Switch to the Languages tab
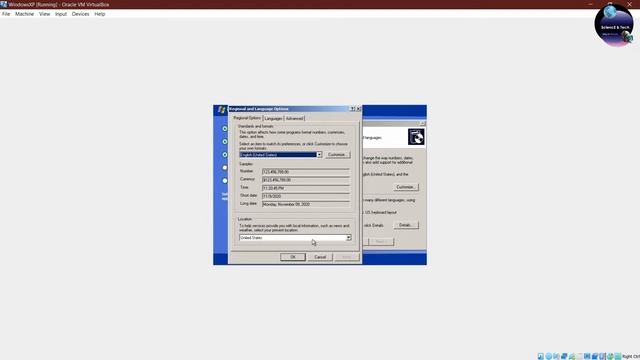This screenshot has height=360, width=640. pos(273,118)
